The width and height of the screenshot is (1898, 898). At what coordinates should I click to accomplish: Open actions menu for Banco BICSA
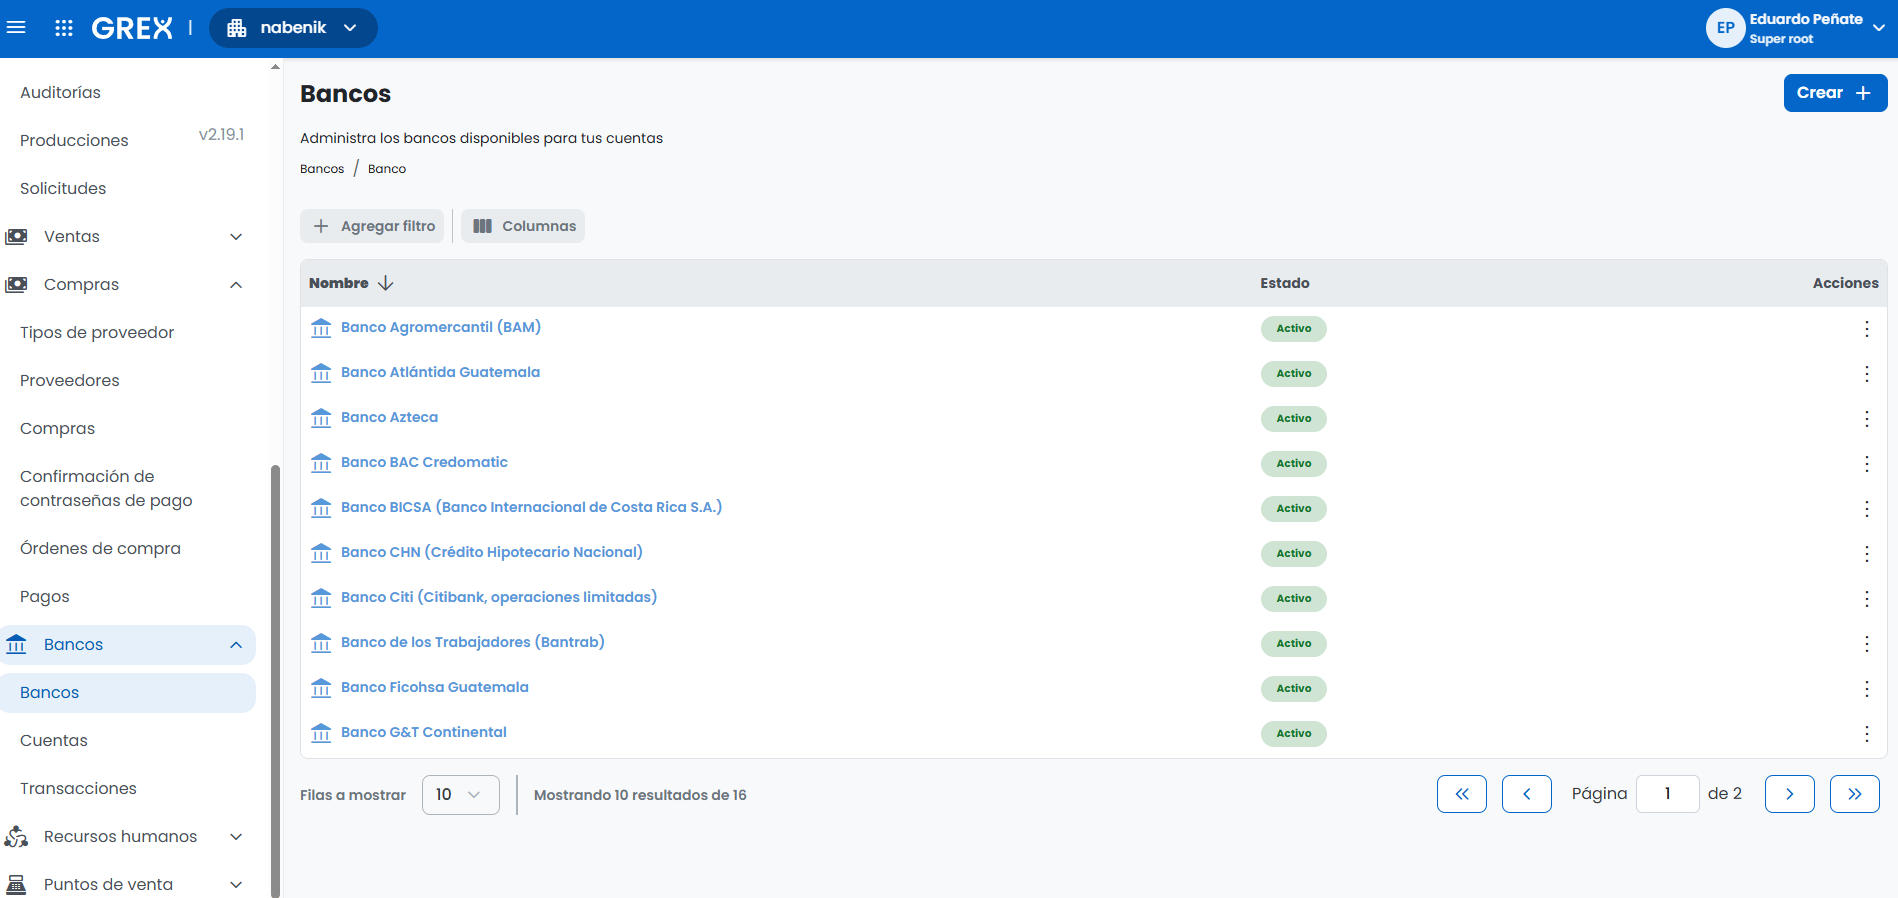(x=1866, y=509)
